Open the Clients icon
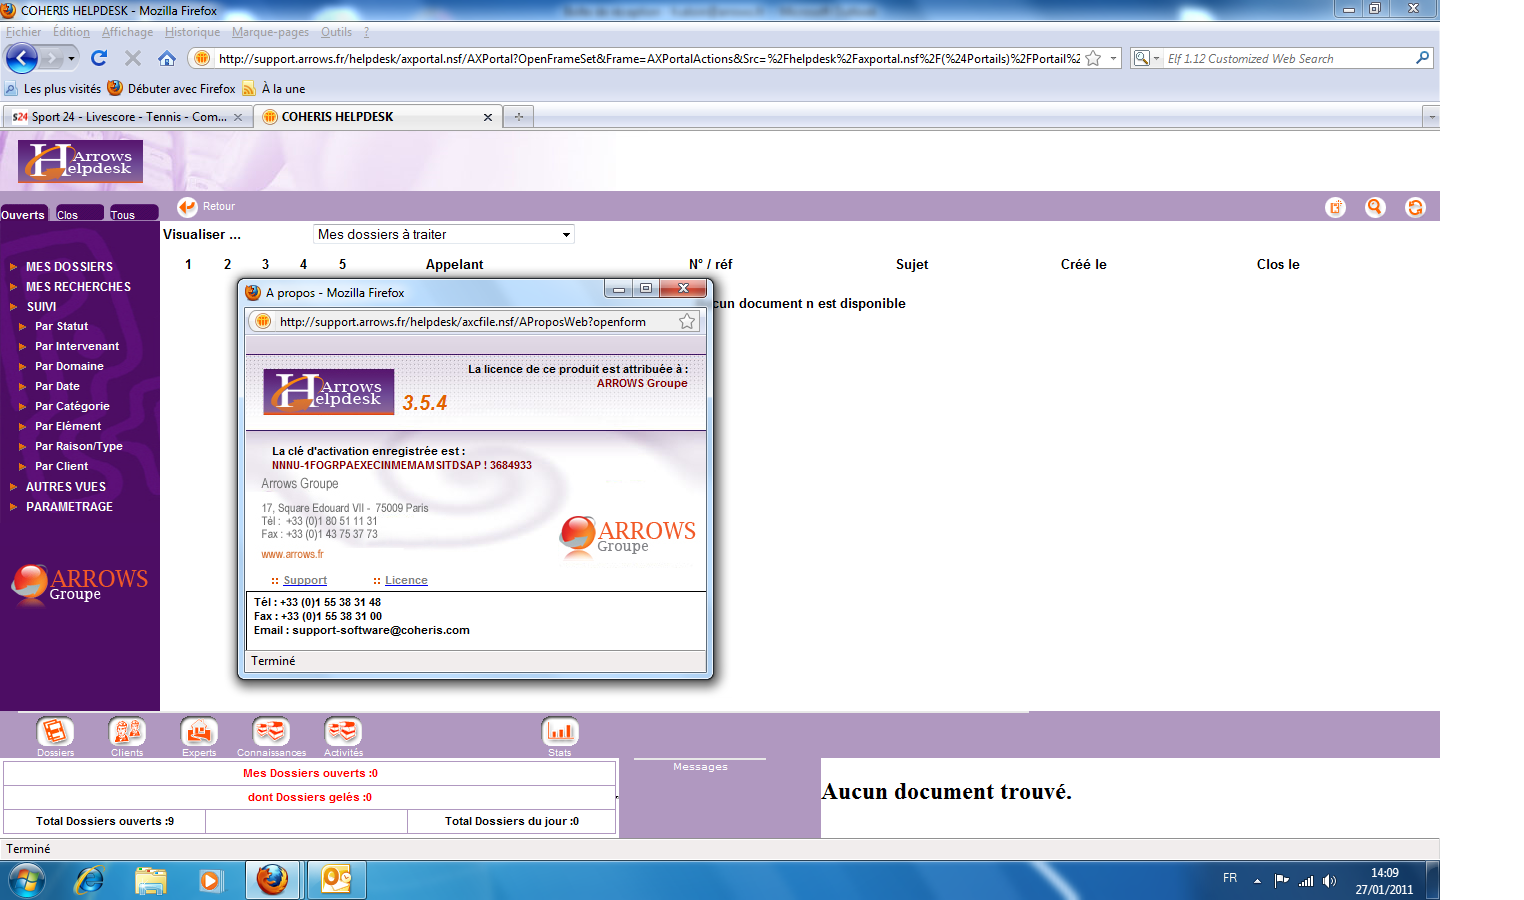The image size is (1524, 900). coord(127,731)
